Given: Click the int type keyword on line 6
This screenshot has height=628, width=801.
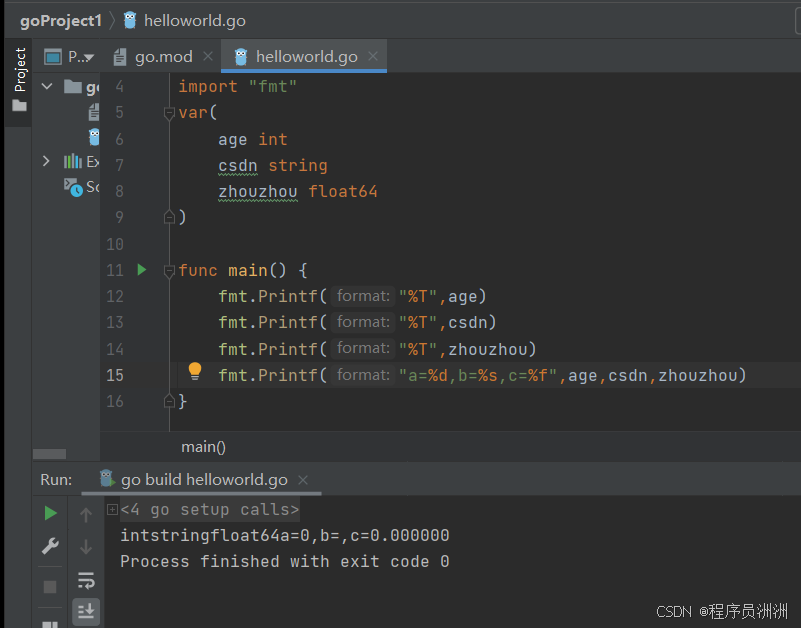Looking at the screenshot, I should tap(273, 139).
